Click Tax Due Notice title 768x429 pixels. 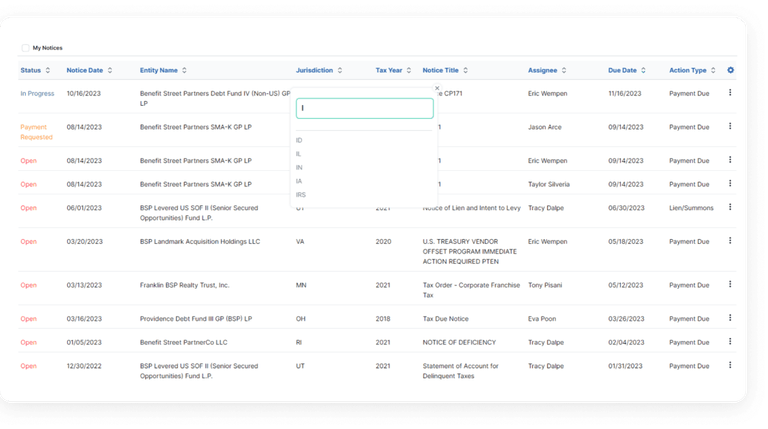click(445, 319)
